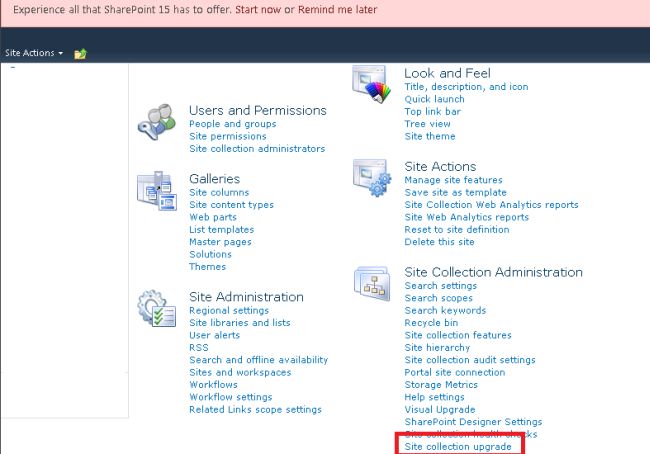This screenshot has width=650, height=454.
Task: Open Storage Metrics
Action: pyautogui.click(x=441, y=385)
